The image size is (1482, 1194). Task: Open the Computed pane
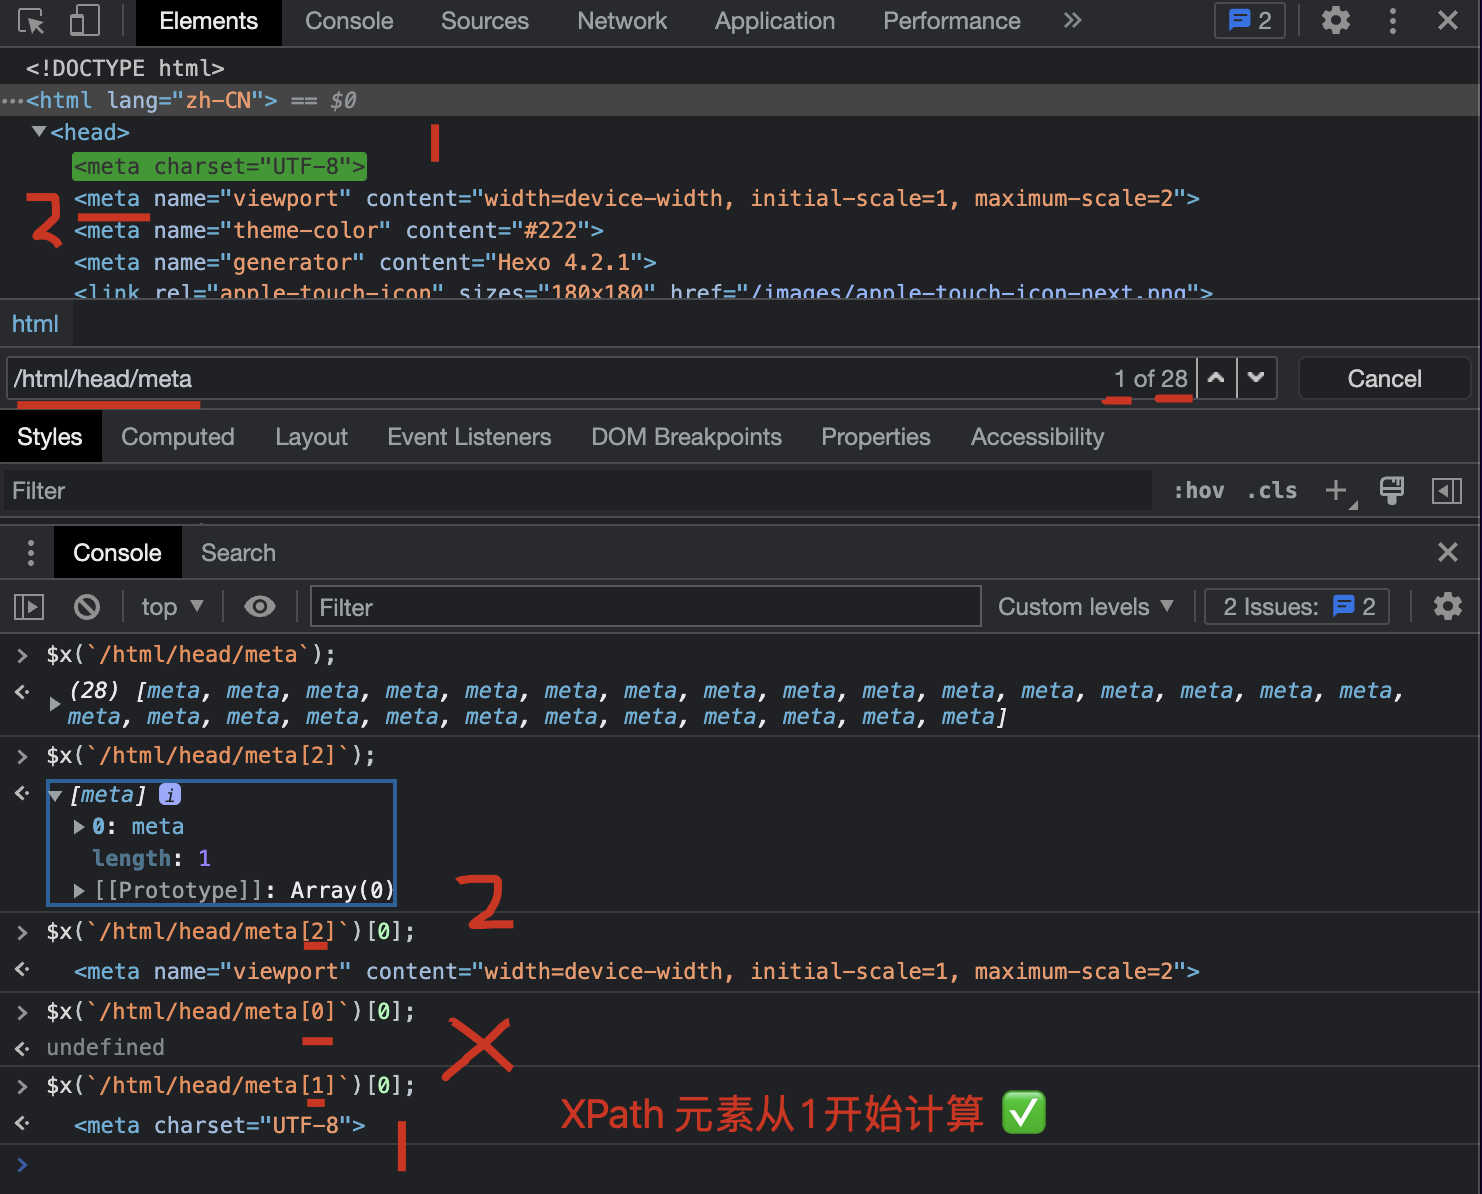coord(178,437)
